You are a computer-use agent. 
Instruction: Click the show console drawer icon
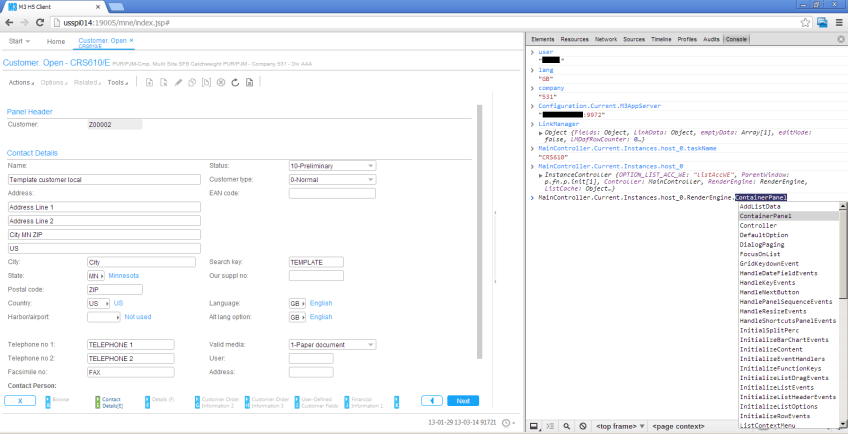point(550,426)
